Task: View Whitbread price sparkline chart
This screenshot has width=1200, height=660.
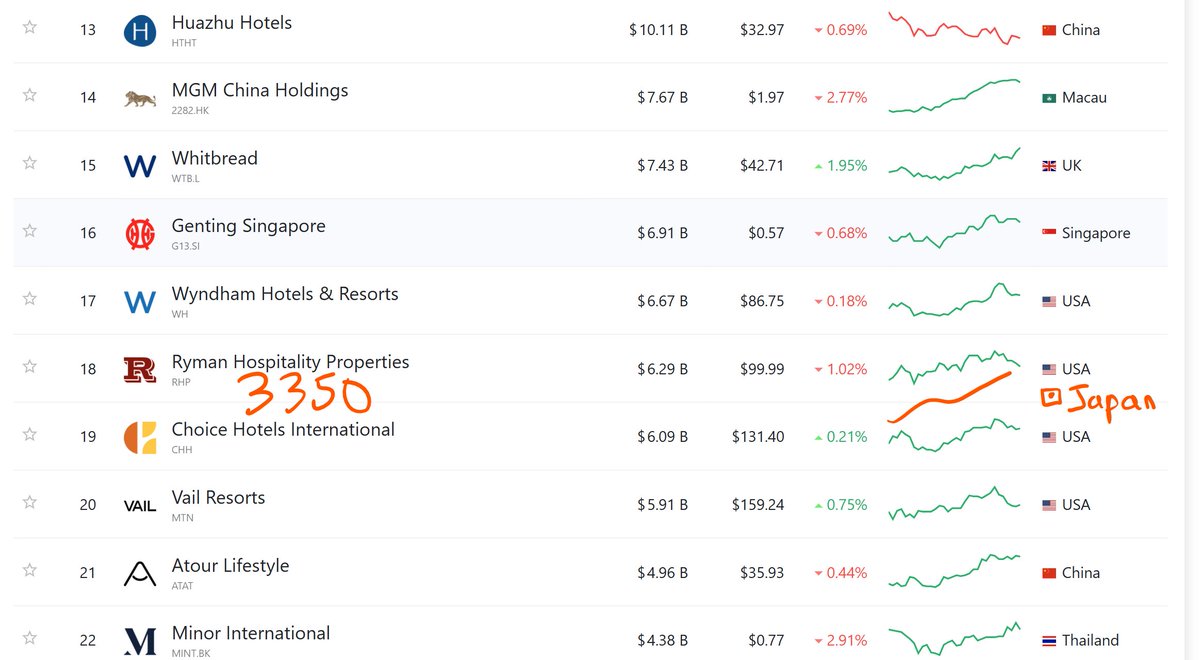Action: (954, 164)
